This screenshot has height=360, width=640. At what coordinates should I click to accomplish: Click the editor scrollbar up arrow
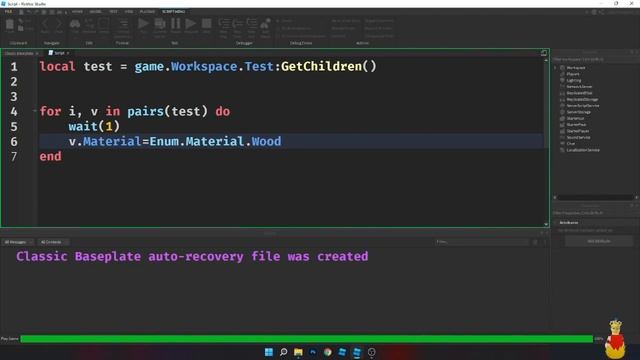point(546,60)
